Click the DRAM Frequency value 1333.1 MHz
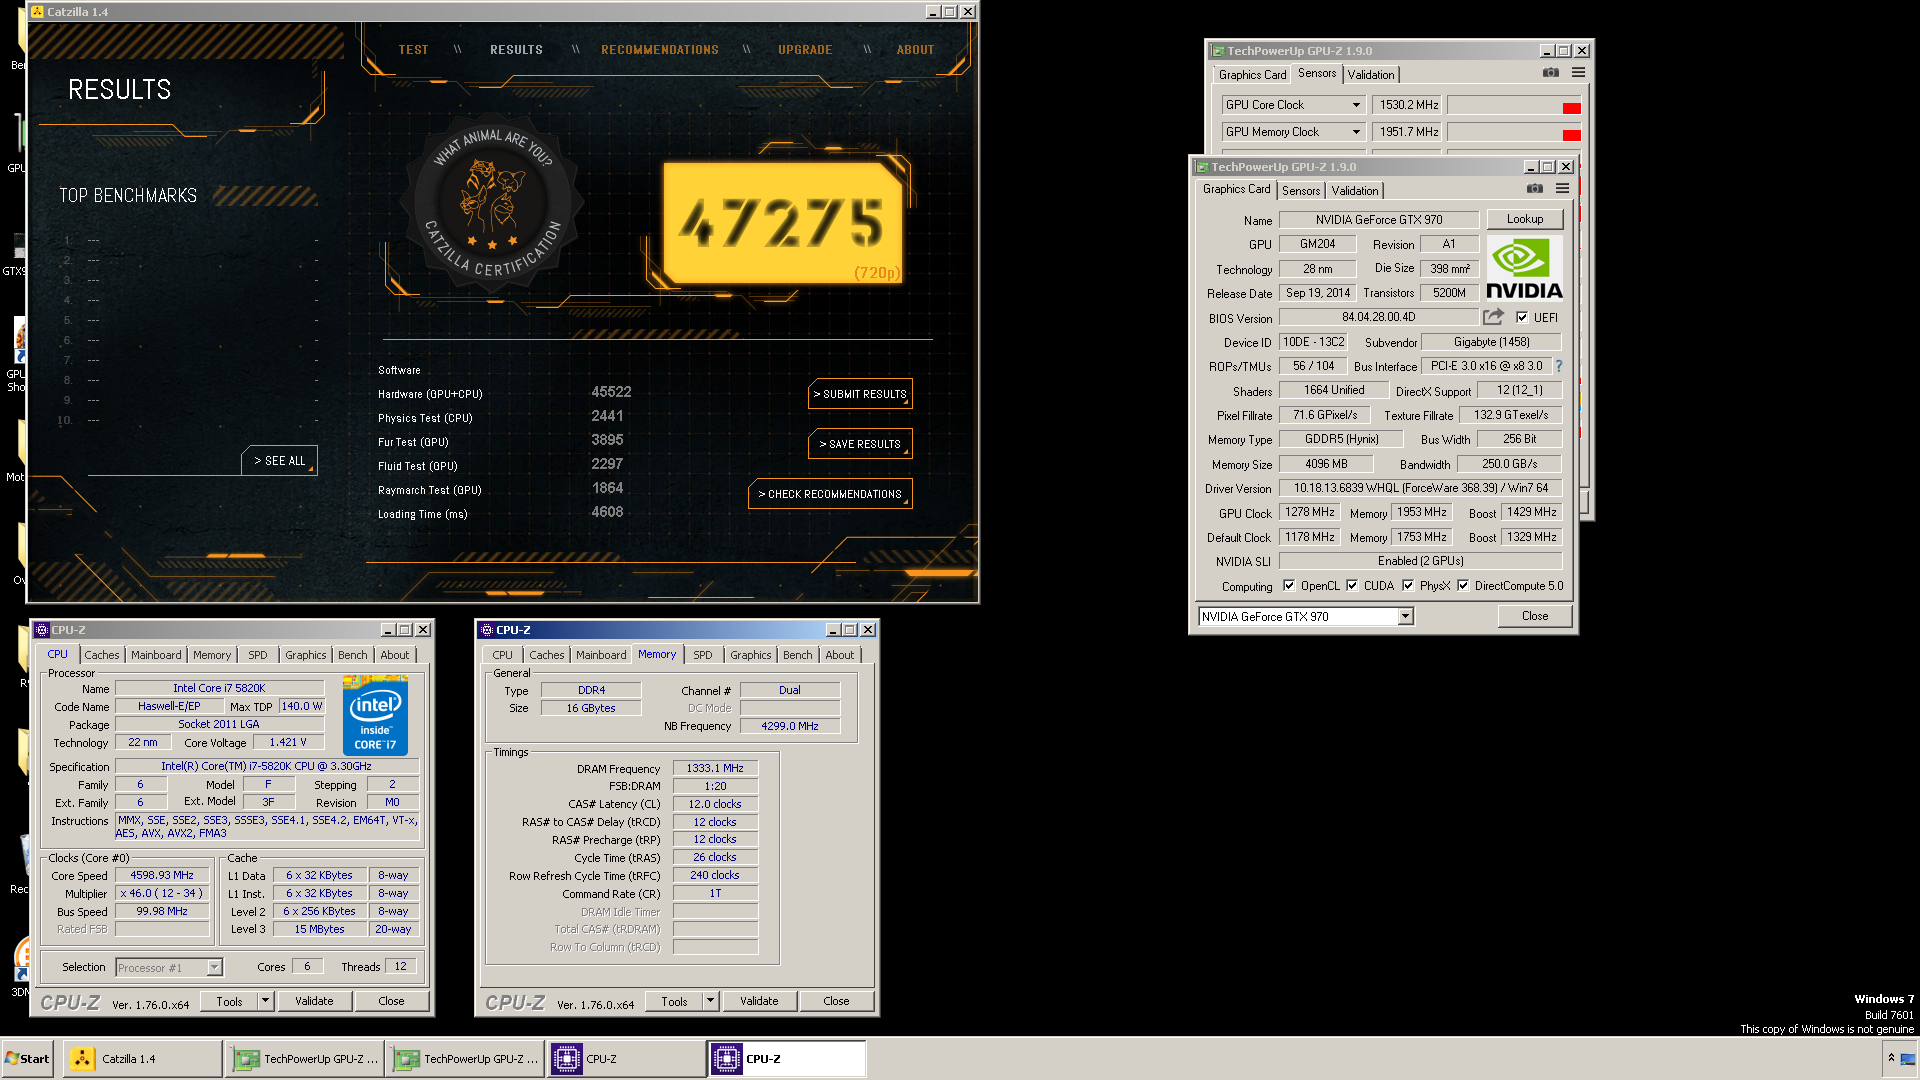The height and width of the screenshot is (1080, 1920). point(715,768)
